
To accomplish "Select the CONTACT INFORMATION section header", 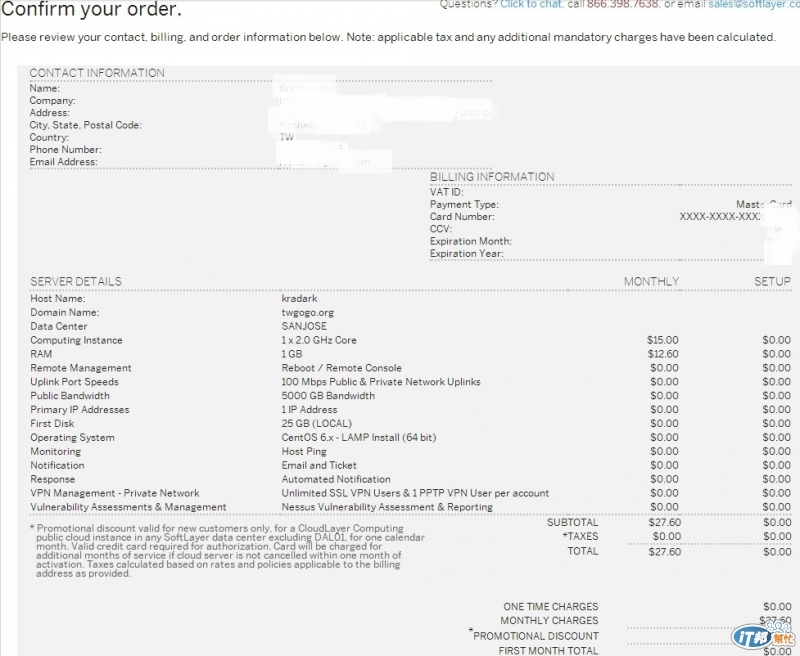I will point(97,73).
